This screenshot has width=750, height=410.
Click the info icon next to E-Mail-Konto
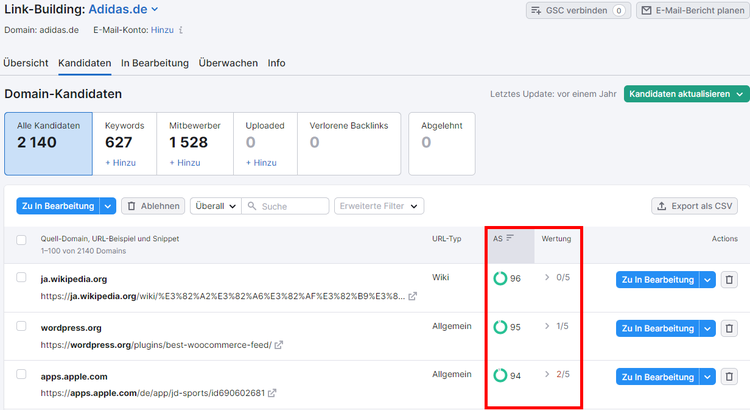tap(181, 30)
